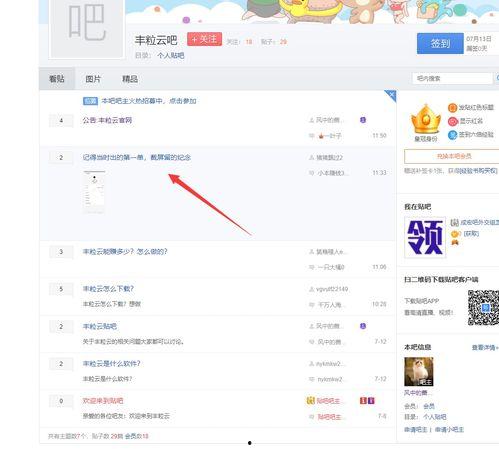Open the 精品 tab

pos(130,79)
